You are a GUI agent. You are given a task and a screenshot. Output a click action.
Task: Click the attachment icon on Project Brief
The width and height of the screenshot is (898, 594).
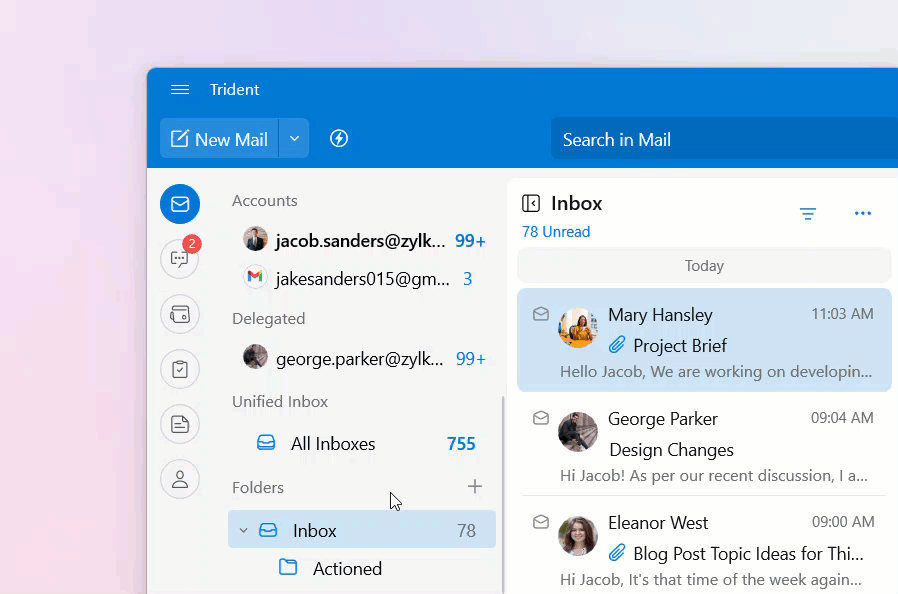coord(617,345)
